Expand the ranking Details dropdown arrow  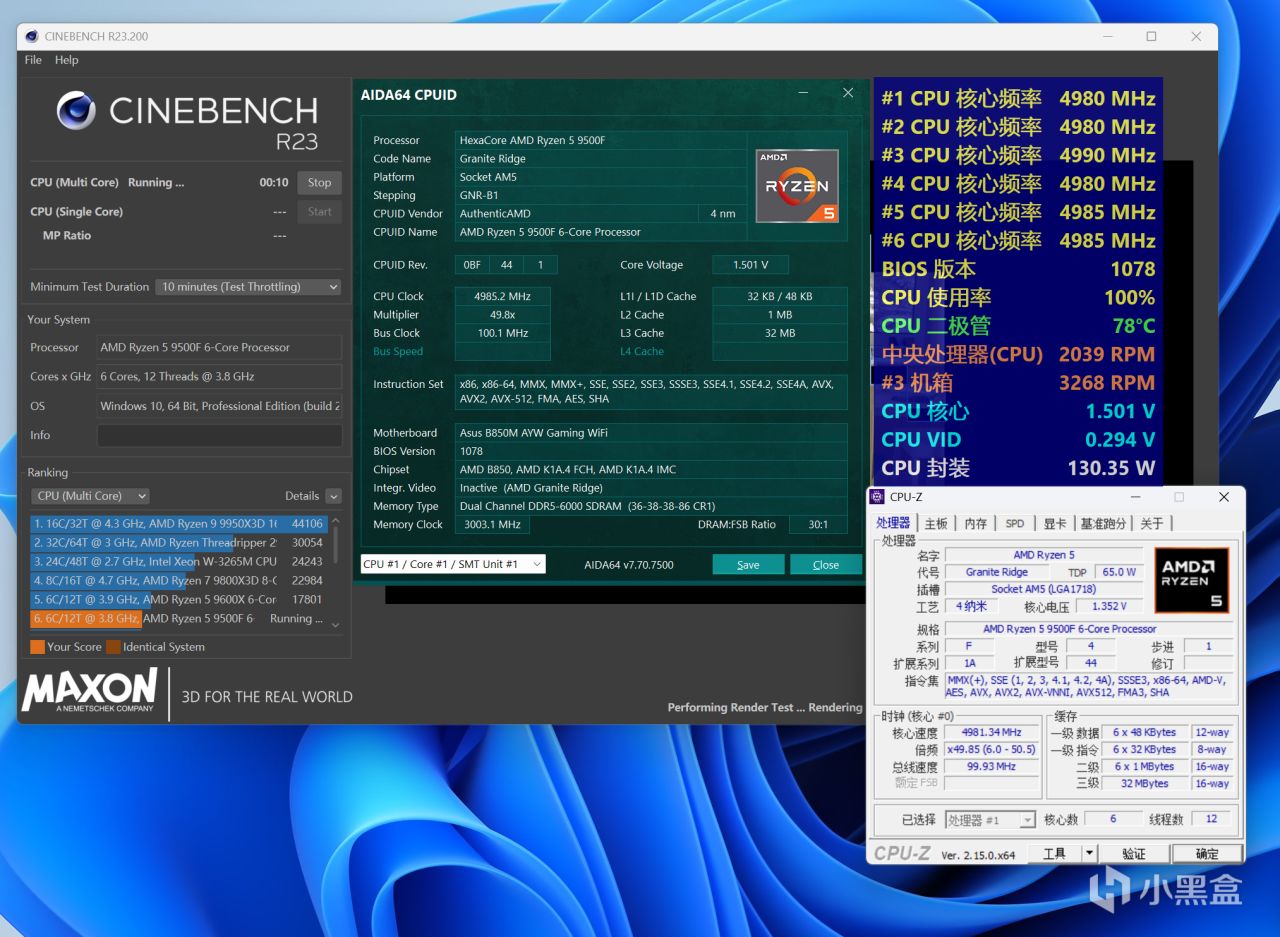click(x=333, y=496)
